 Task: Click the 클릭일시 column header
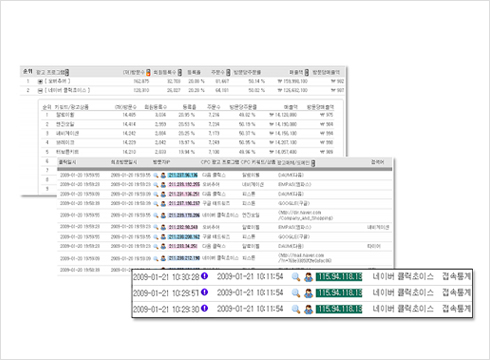point(67,162)
